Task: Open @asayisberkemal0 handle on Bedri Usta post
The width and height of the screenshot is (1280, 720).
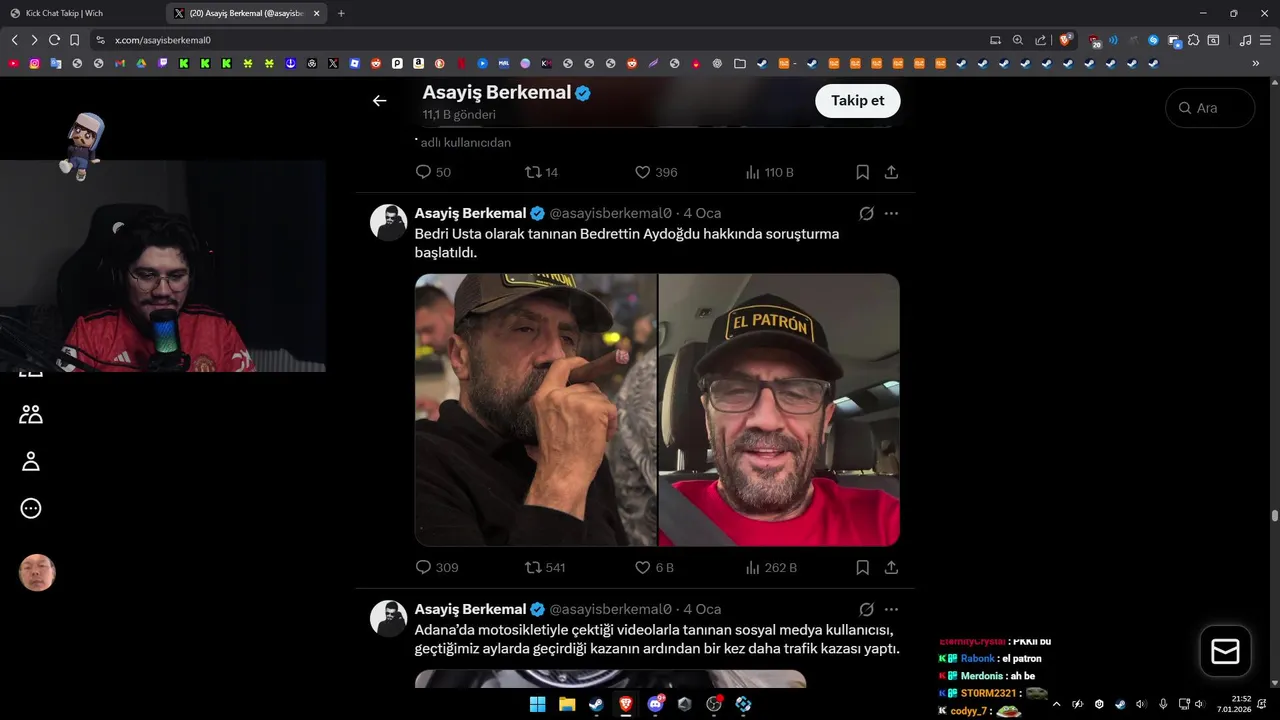Action: pos(610,213)
